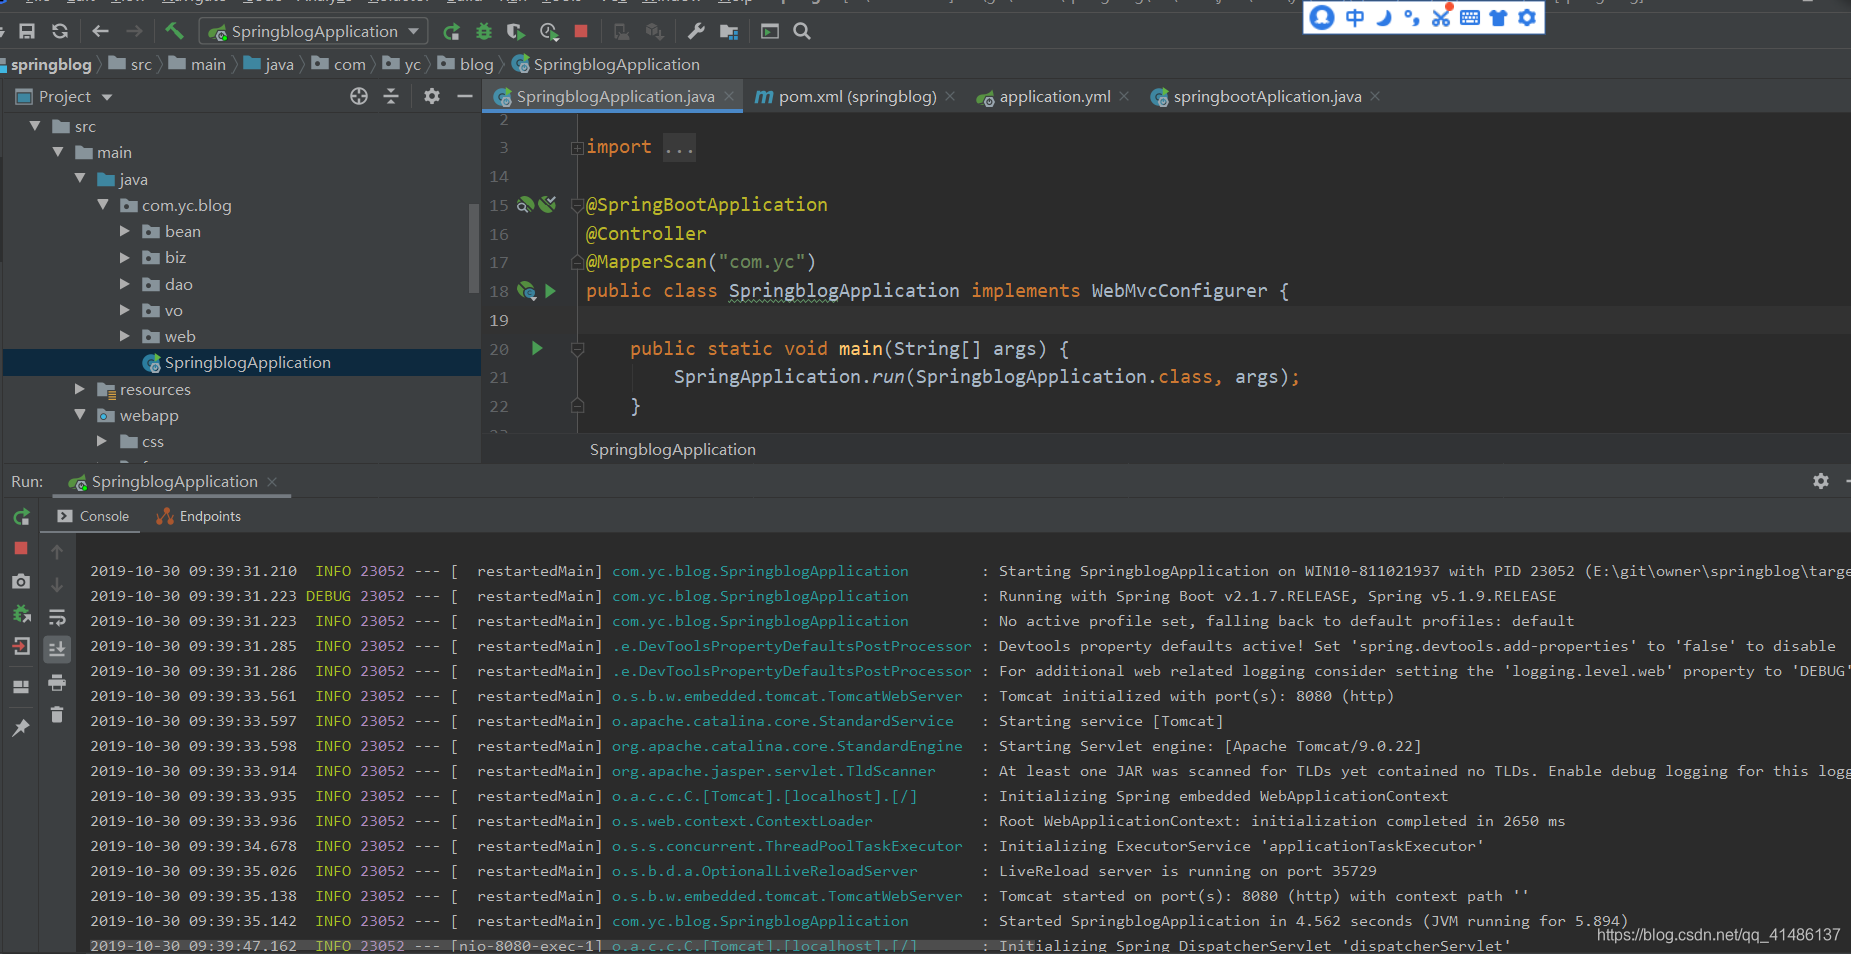Click the Run with Coverage shield icon

click(x=516, y=31)
